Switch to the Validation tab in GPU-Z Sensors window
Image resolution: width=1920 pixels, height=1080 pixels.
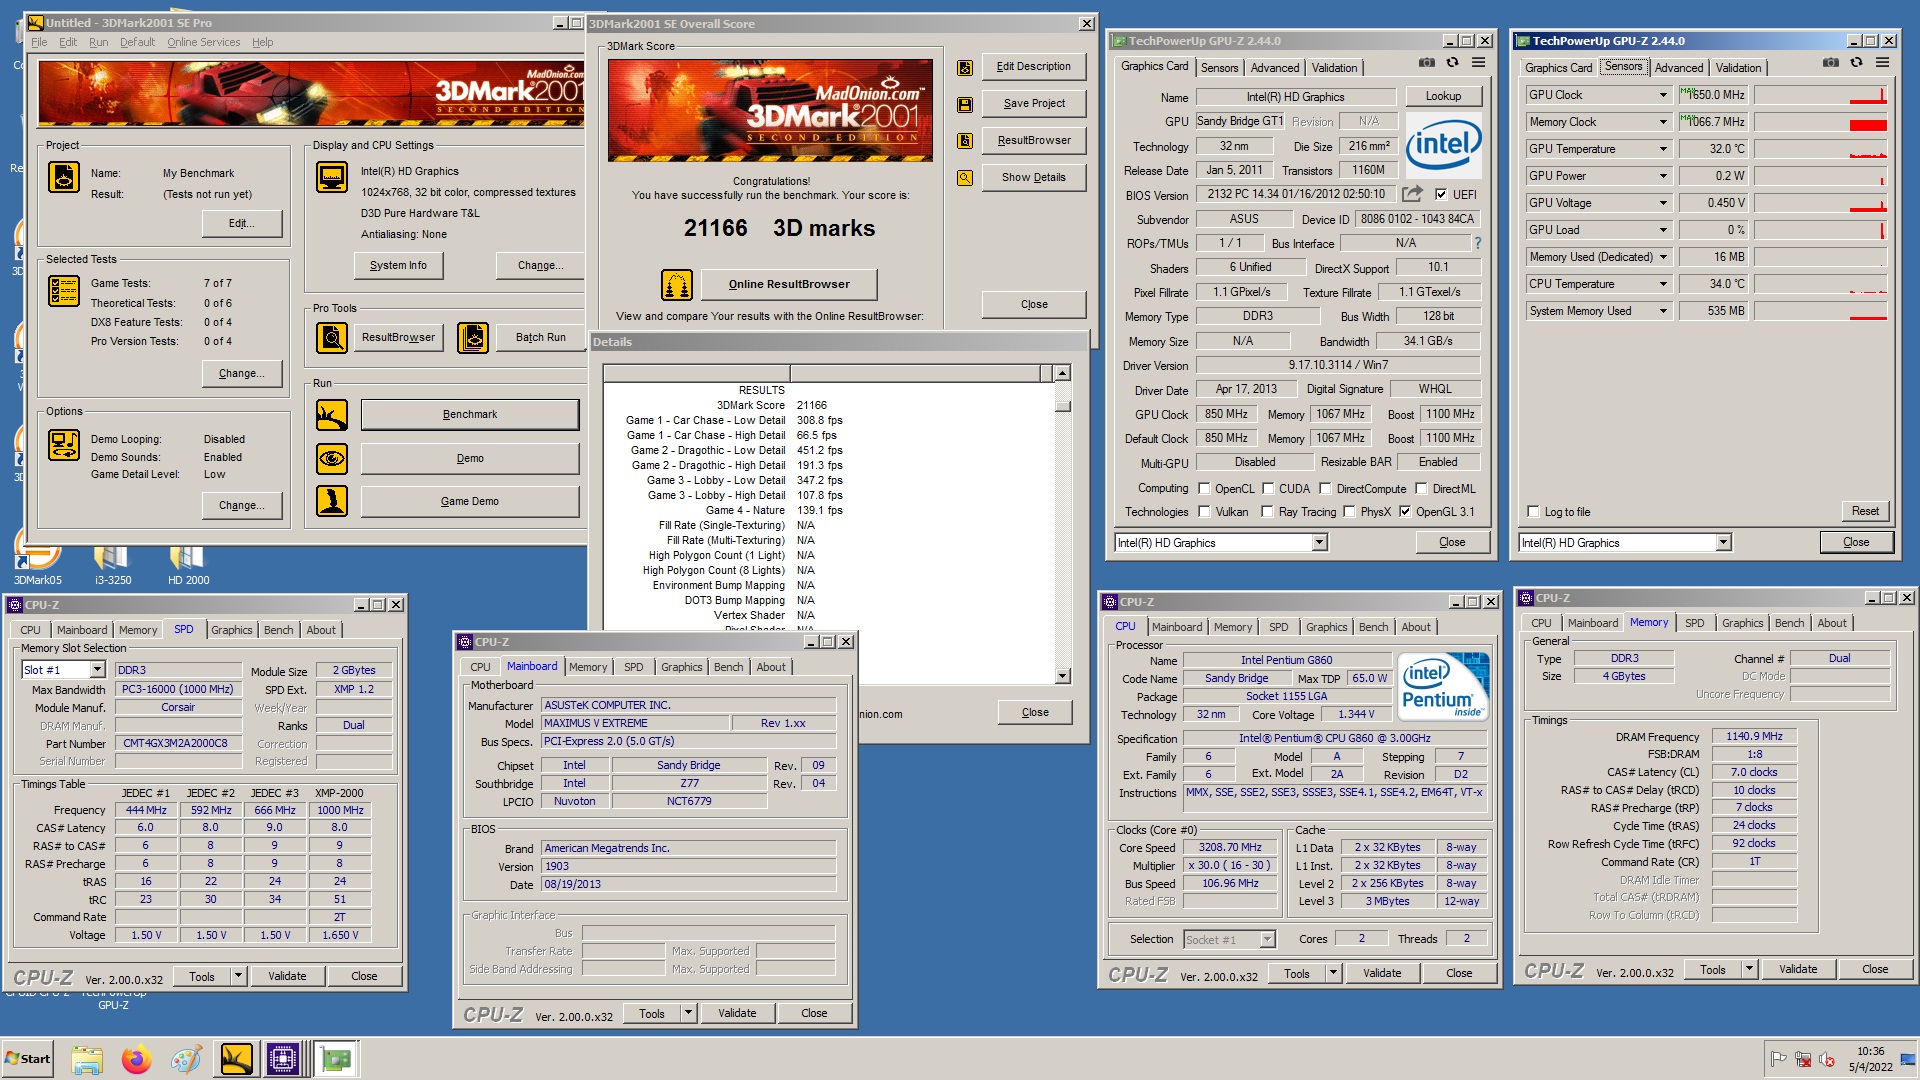(x=1738, y=68)
